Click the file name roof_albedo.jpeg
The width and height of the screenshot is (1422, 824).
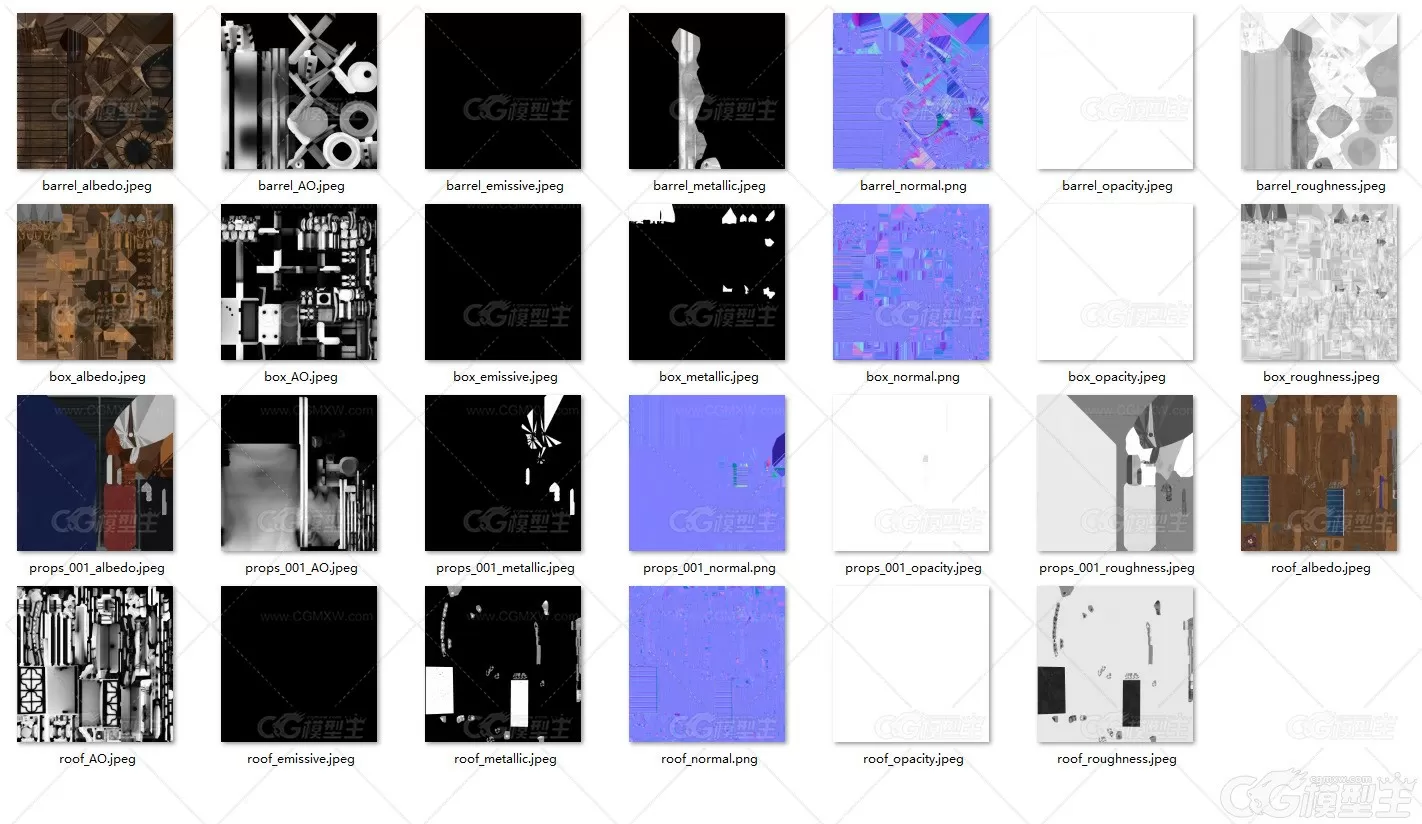pos(1321,568)
